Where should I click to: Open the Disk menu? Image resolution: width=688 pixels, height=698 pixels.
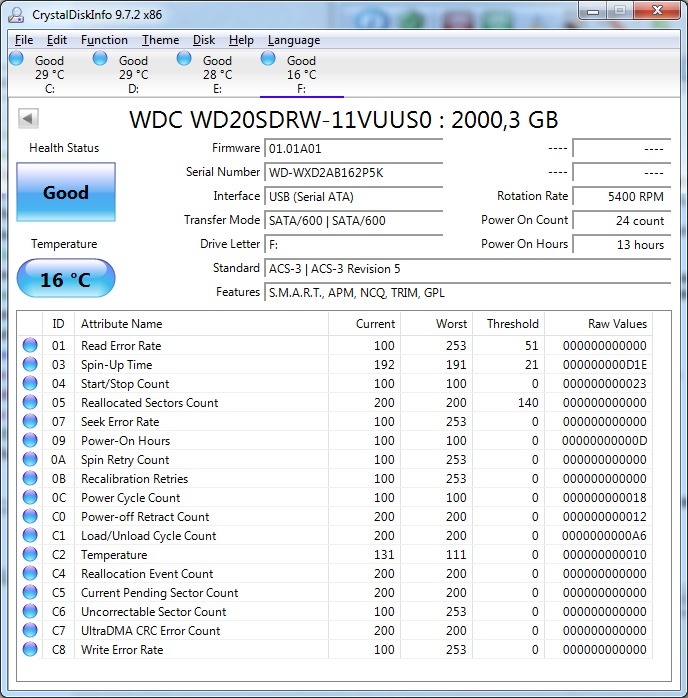204,40
